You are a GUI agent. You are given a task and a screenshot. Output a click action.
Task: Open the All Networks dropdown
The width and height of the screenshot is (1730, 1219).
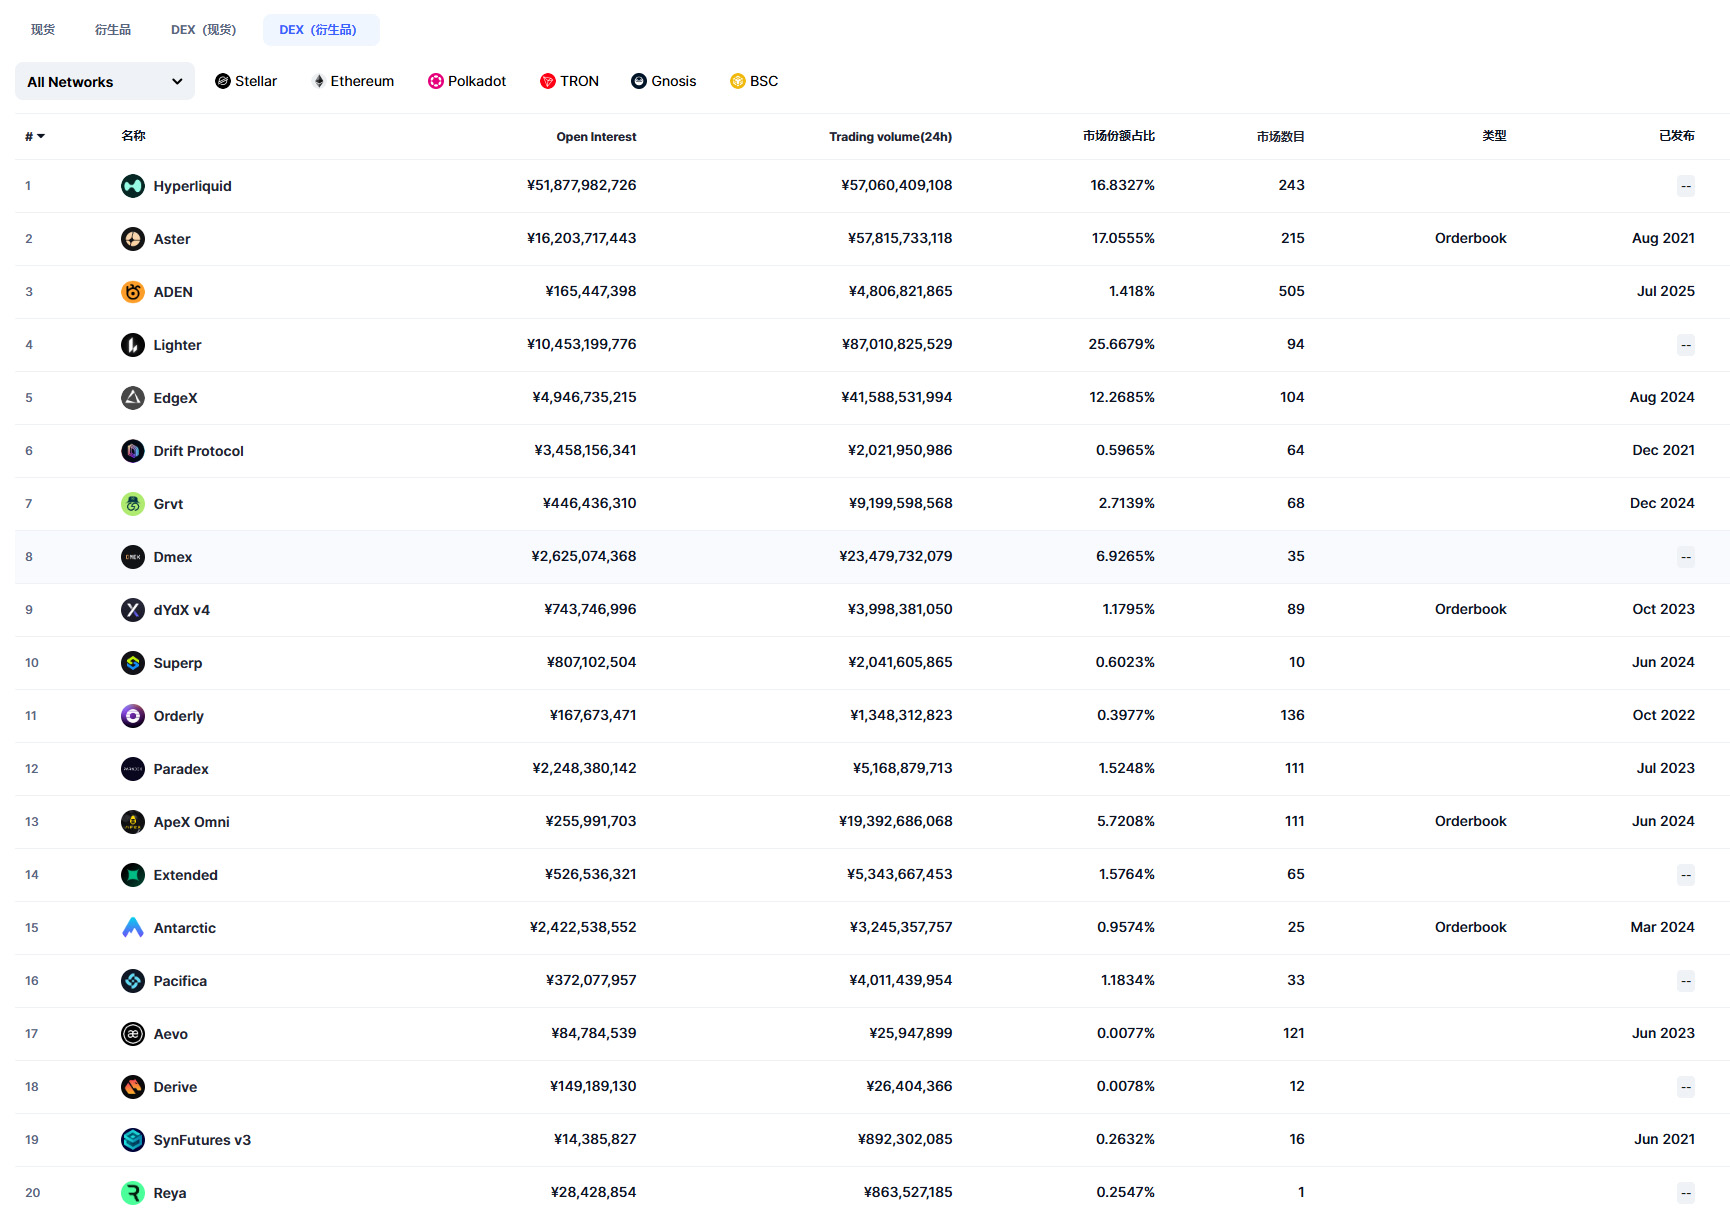pos(104,81)
